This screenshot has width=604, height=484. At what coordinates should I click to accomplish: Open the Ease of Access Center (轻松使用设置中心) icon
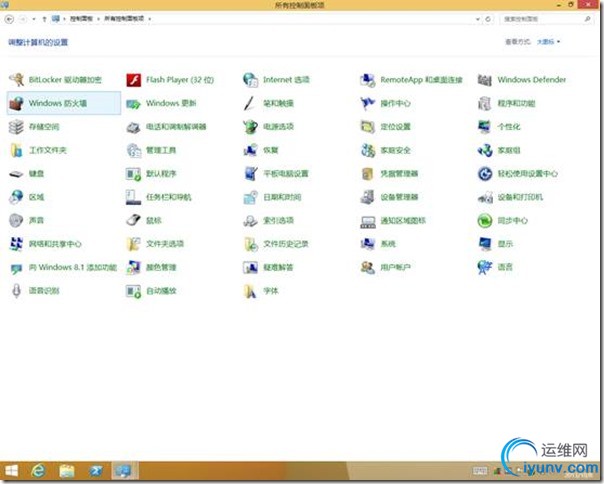pos(485,174)
